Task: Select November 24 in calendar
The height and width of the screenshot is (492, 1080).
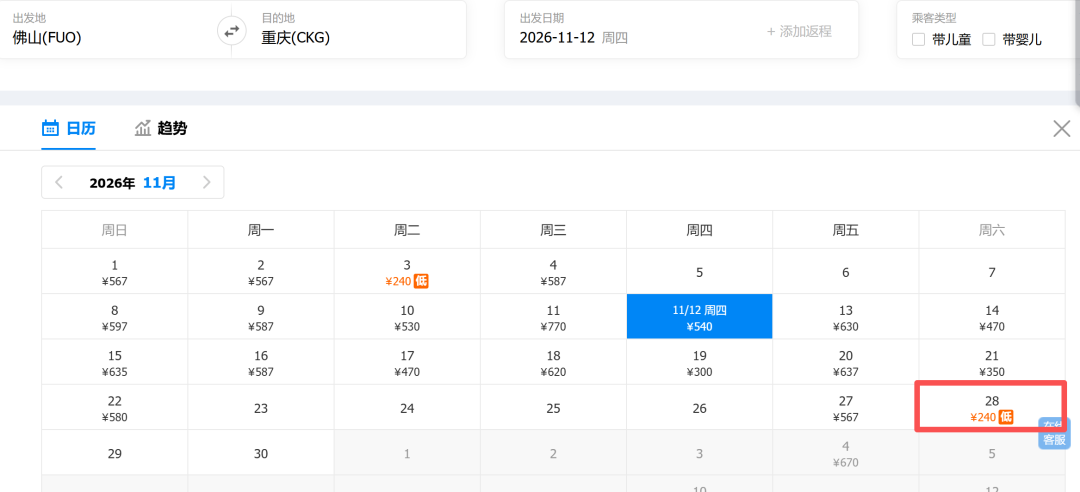Action: click(407, 407)
